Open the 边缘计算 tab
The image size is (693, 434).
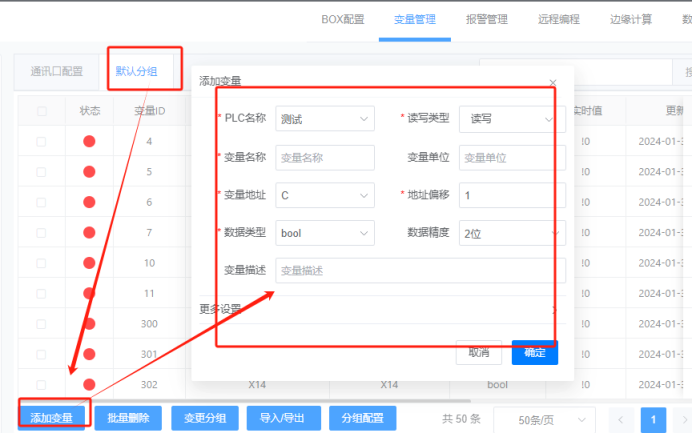click(x=631, y=19)
